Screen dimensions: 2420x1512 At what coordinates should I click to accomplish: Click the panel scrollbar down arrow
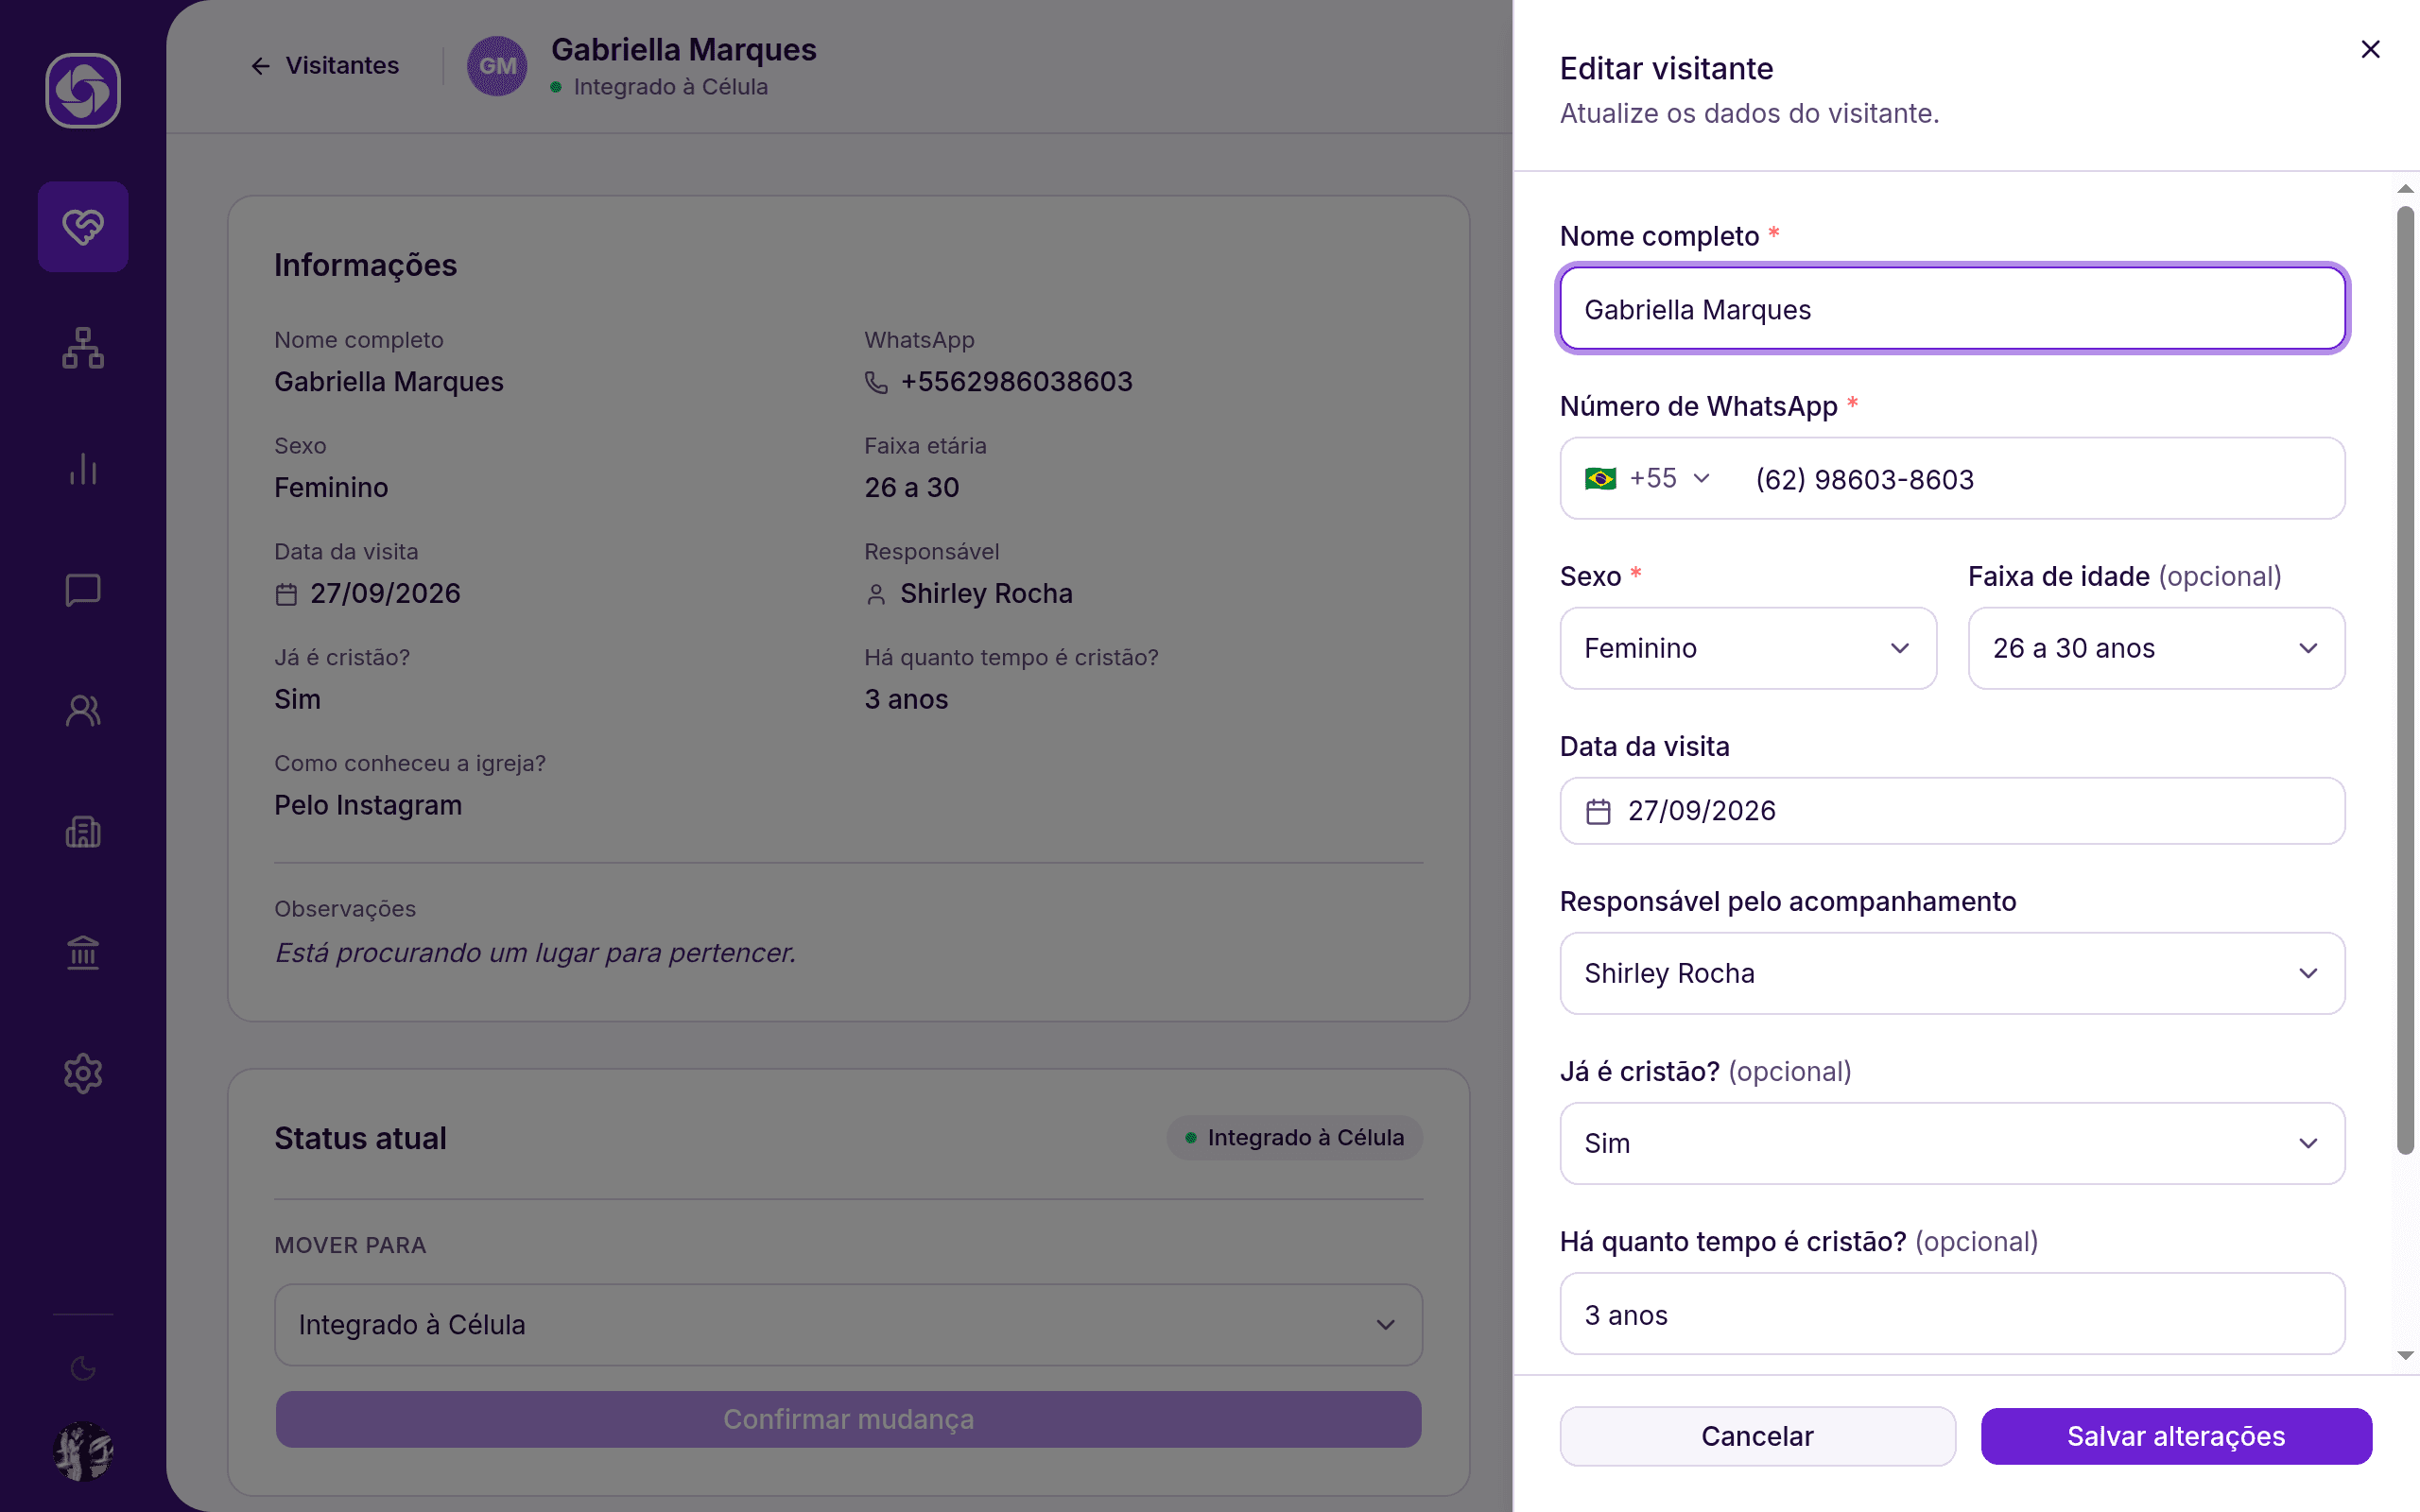pyautogui.click(x=2405, y=1356)
